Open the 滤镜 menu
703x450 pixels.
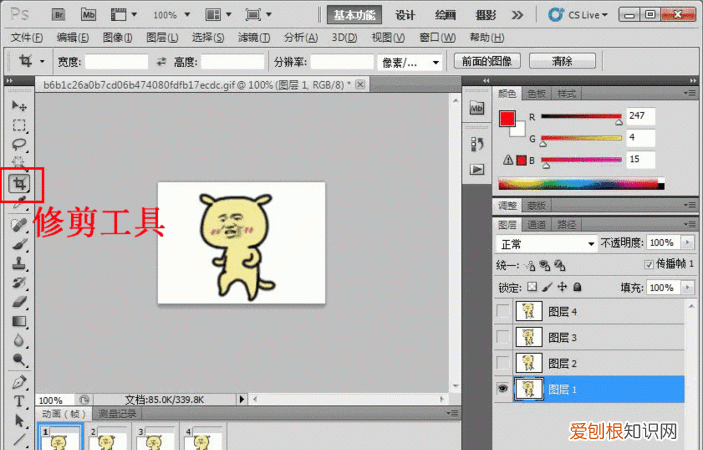[252, 37]
